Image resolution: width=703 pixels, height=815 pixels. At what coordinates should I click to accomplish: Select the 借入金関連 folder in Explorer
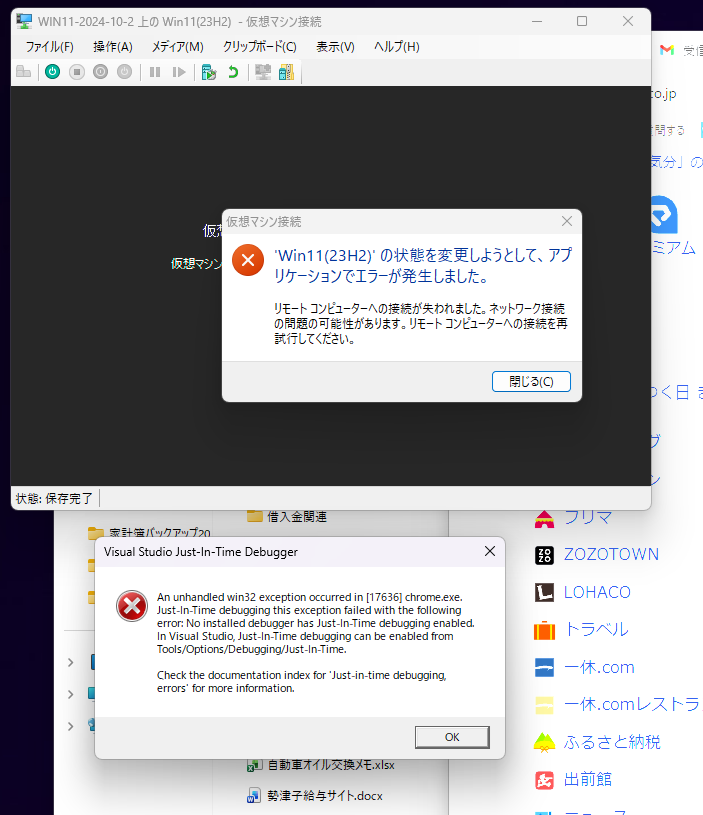click(287, 517)
